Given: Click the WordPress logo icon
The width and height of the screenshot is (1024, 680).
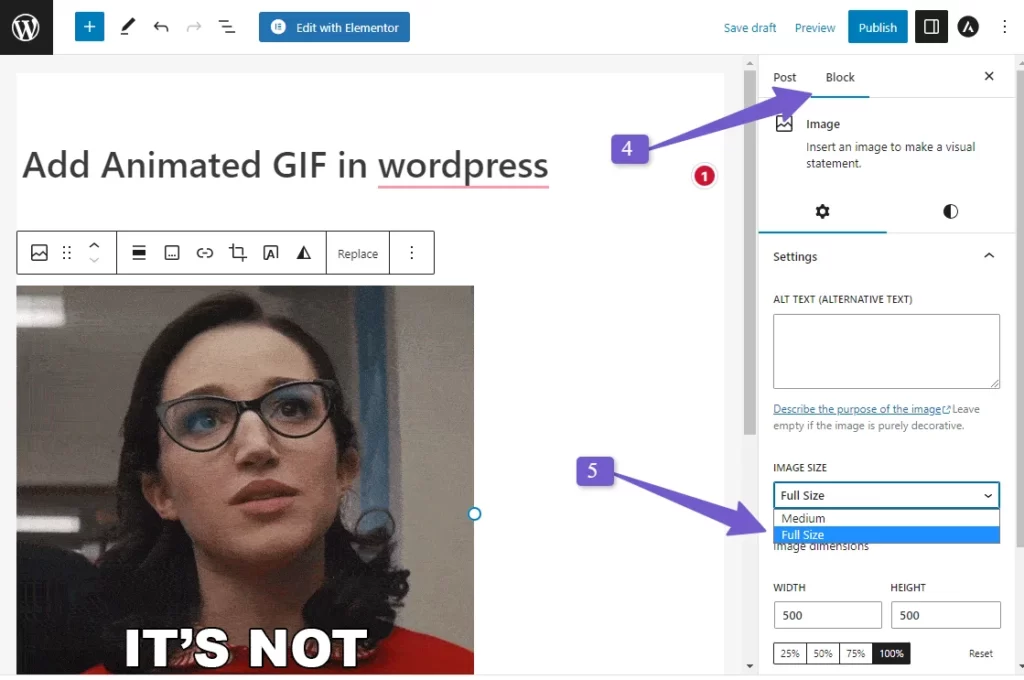Looking at the screenshot, I should click(26, 27).
